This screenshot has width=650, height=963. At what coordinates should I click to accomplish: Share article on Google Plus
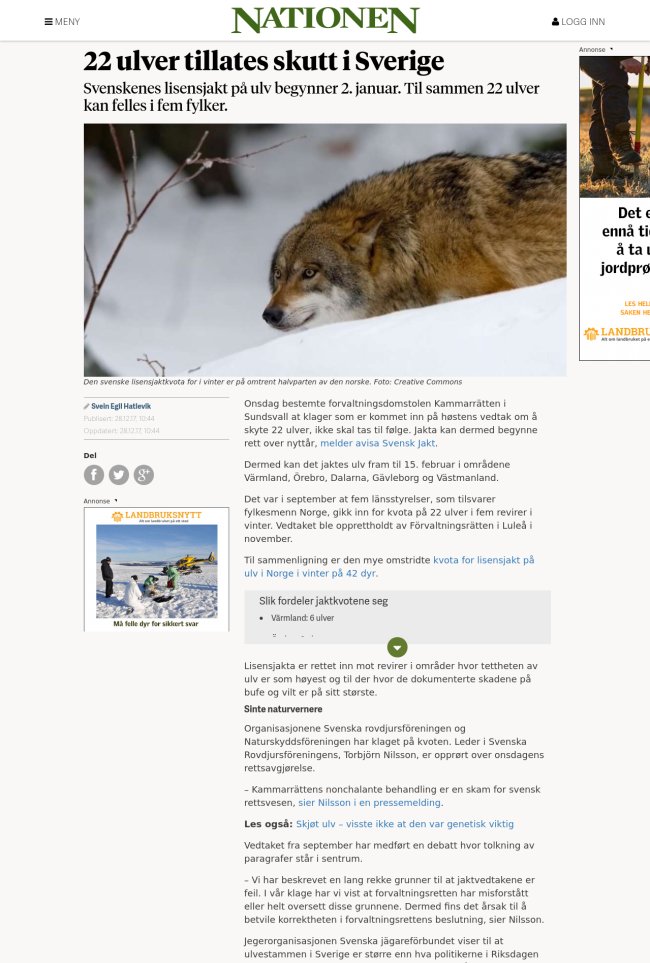click(144, 475)
